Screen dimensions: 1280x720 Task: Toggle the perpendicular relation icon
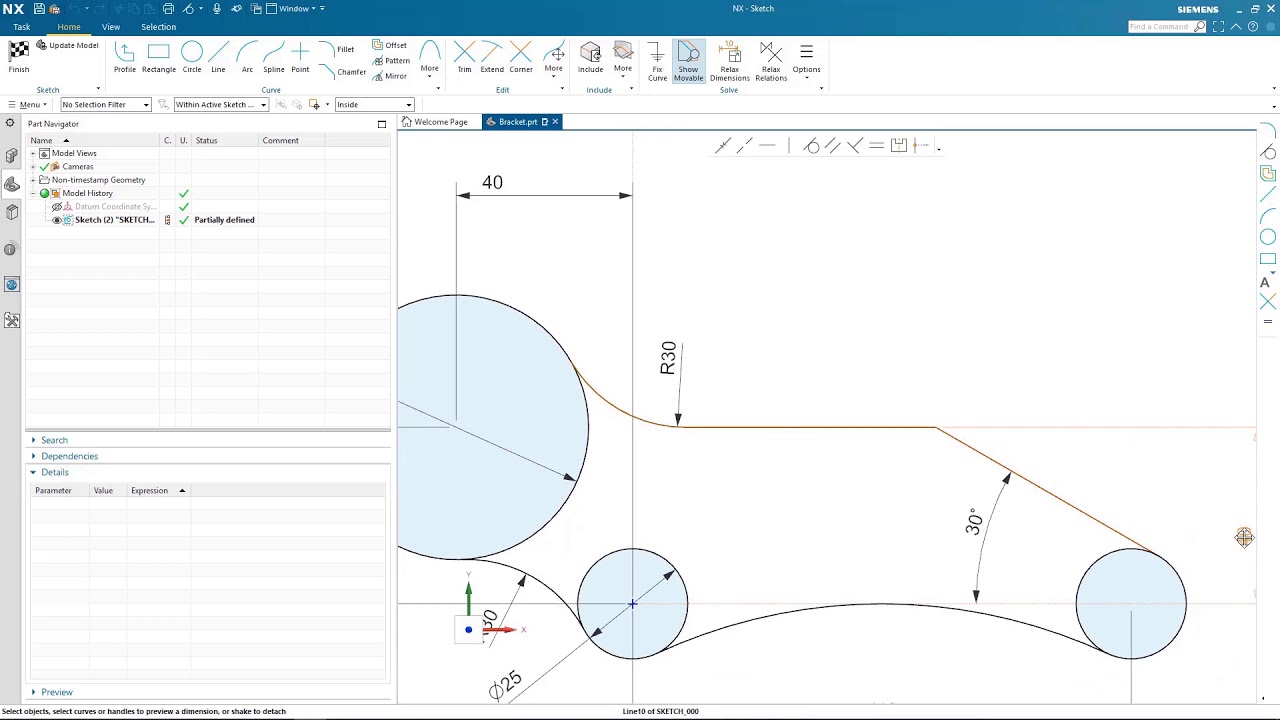[854, 146]
